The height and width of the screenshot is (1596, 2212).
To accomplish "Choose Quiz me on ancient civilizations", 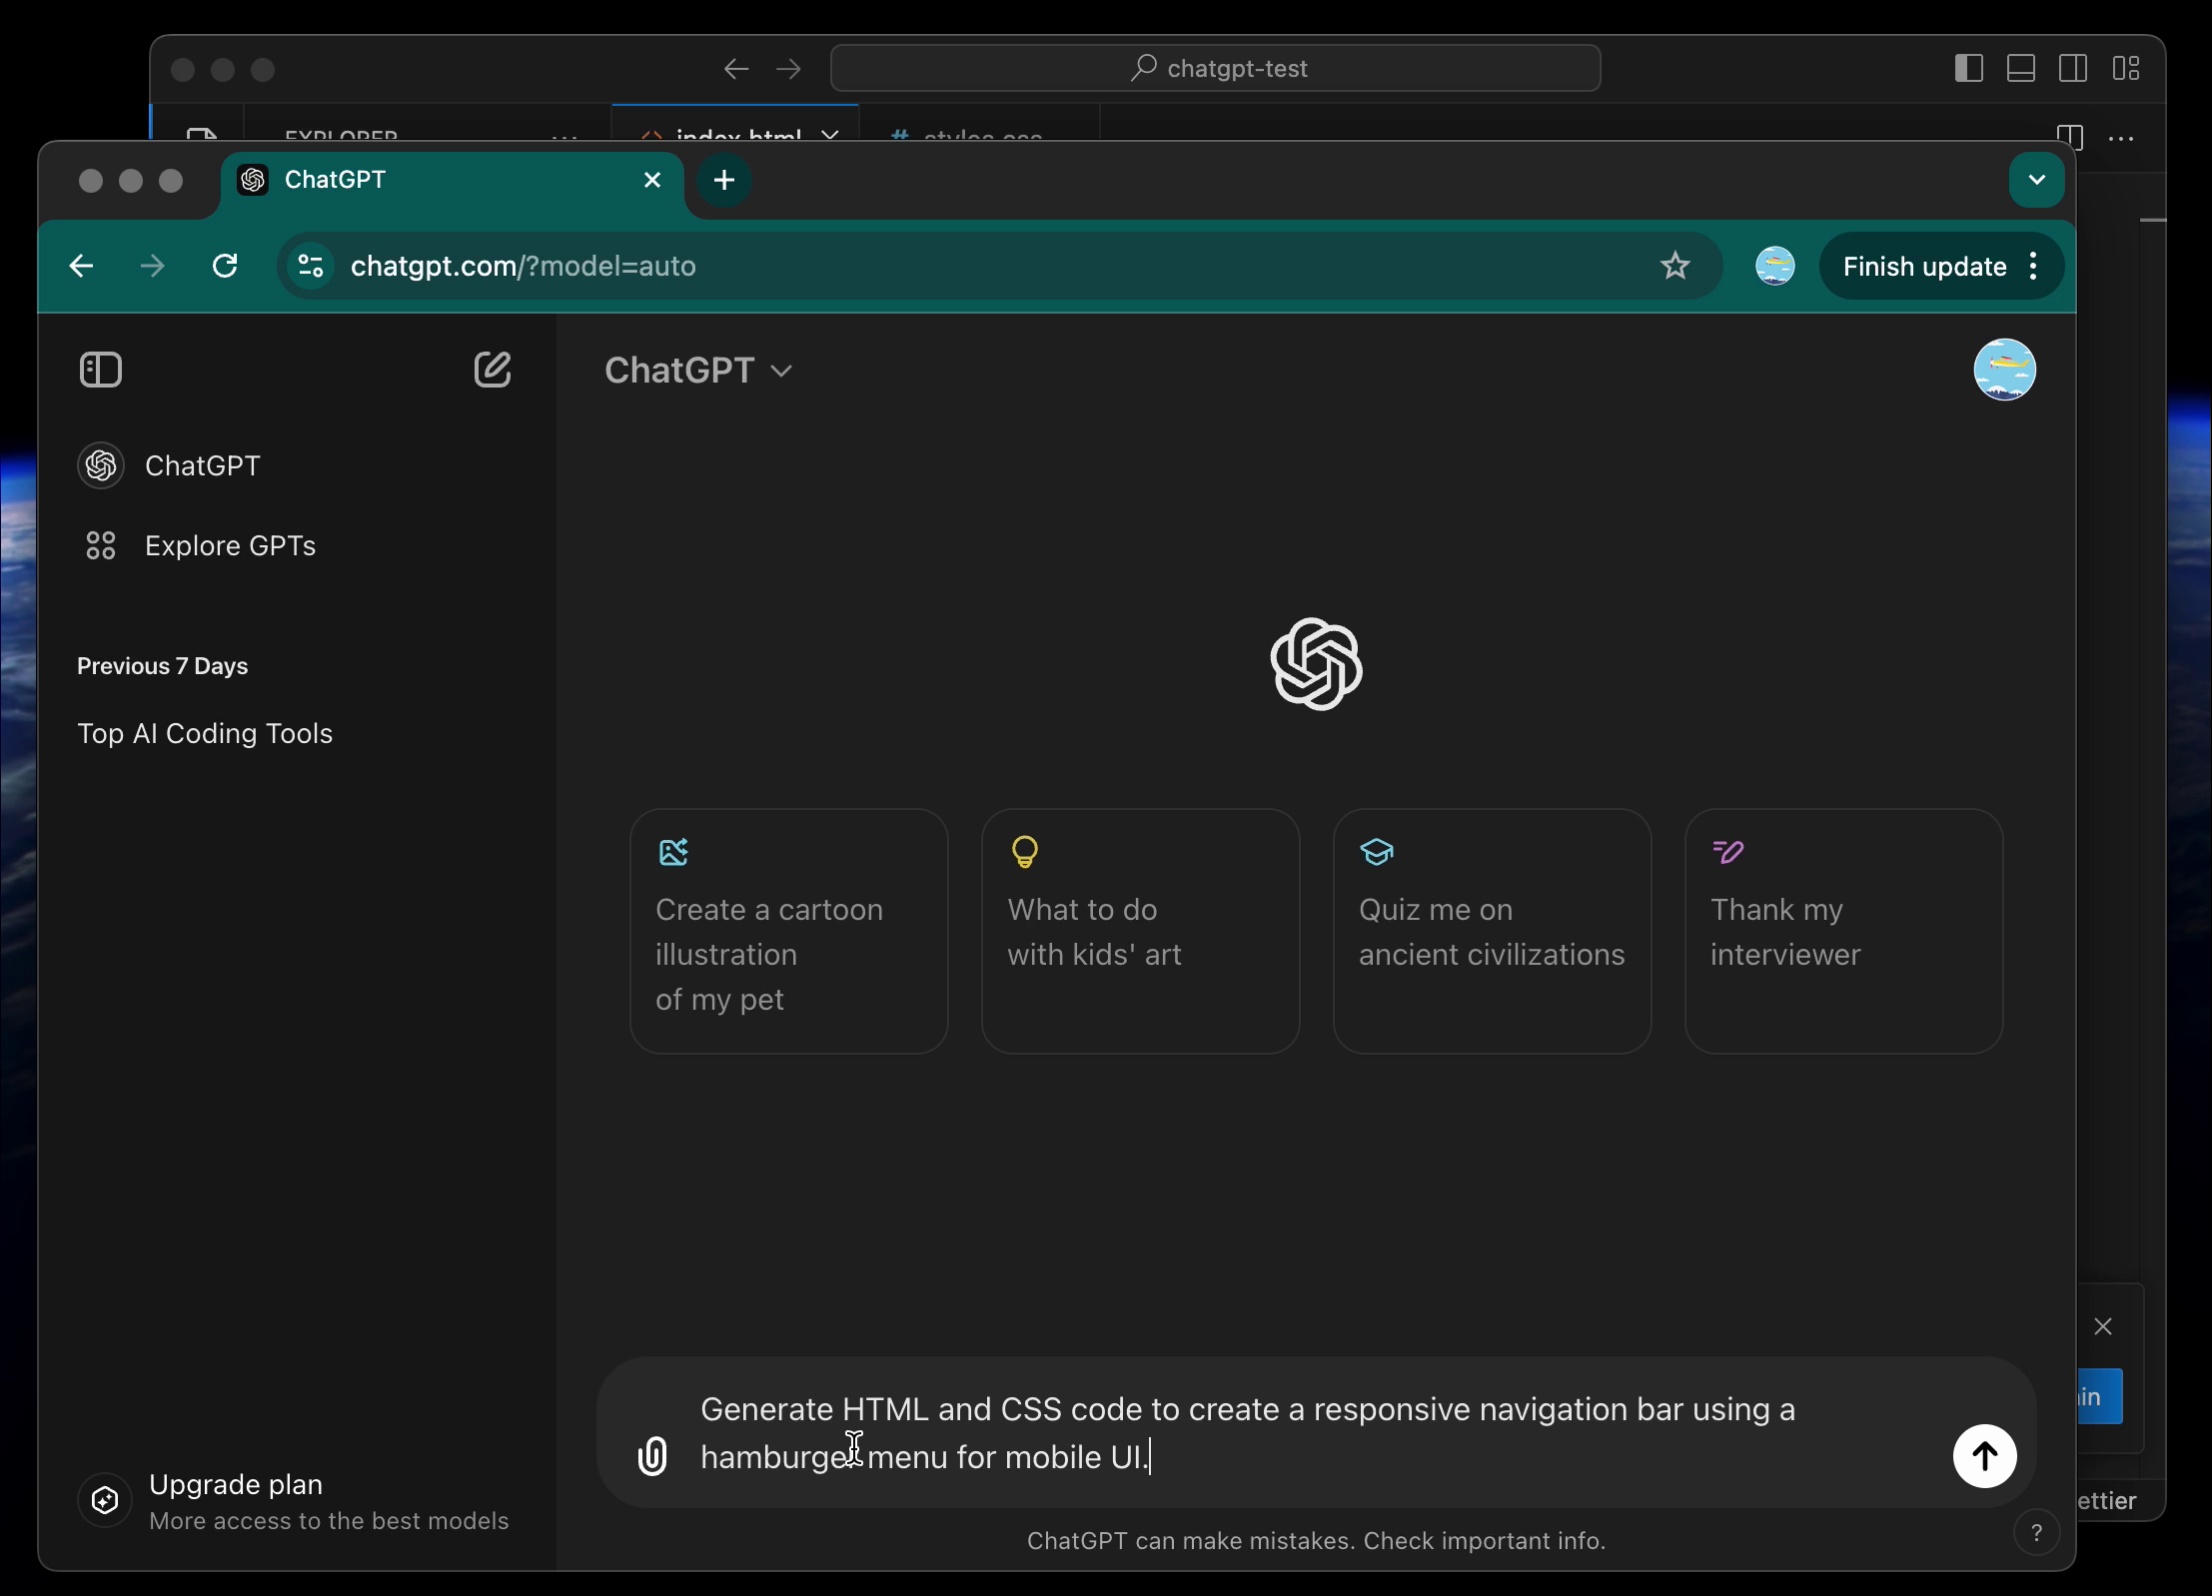I will [x=1492, y=931].
